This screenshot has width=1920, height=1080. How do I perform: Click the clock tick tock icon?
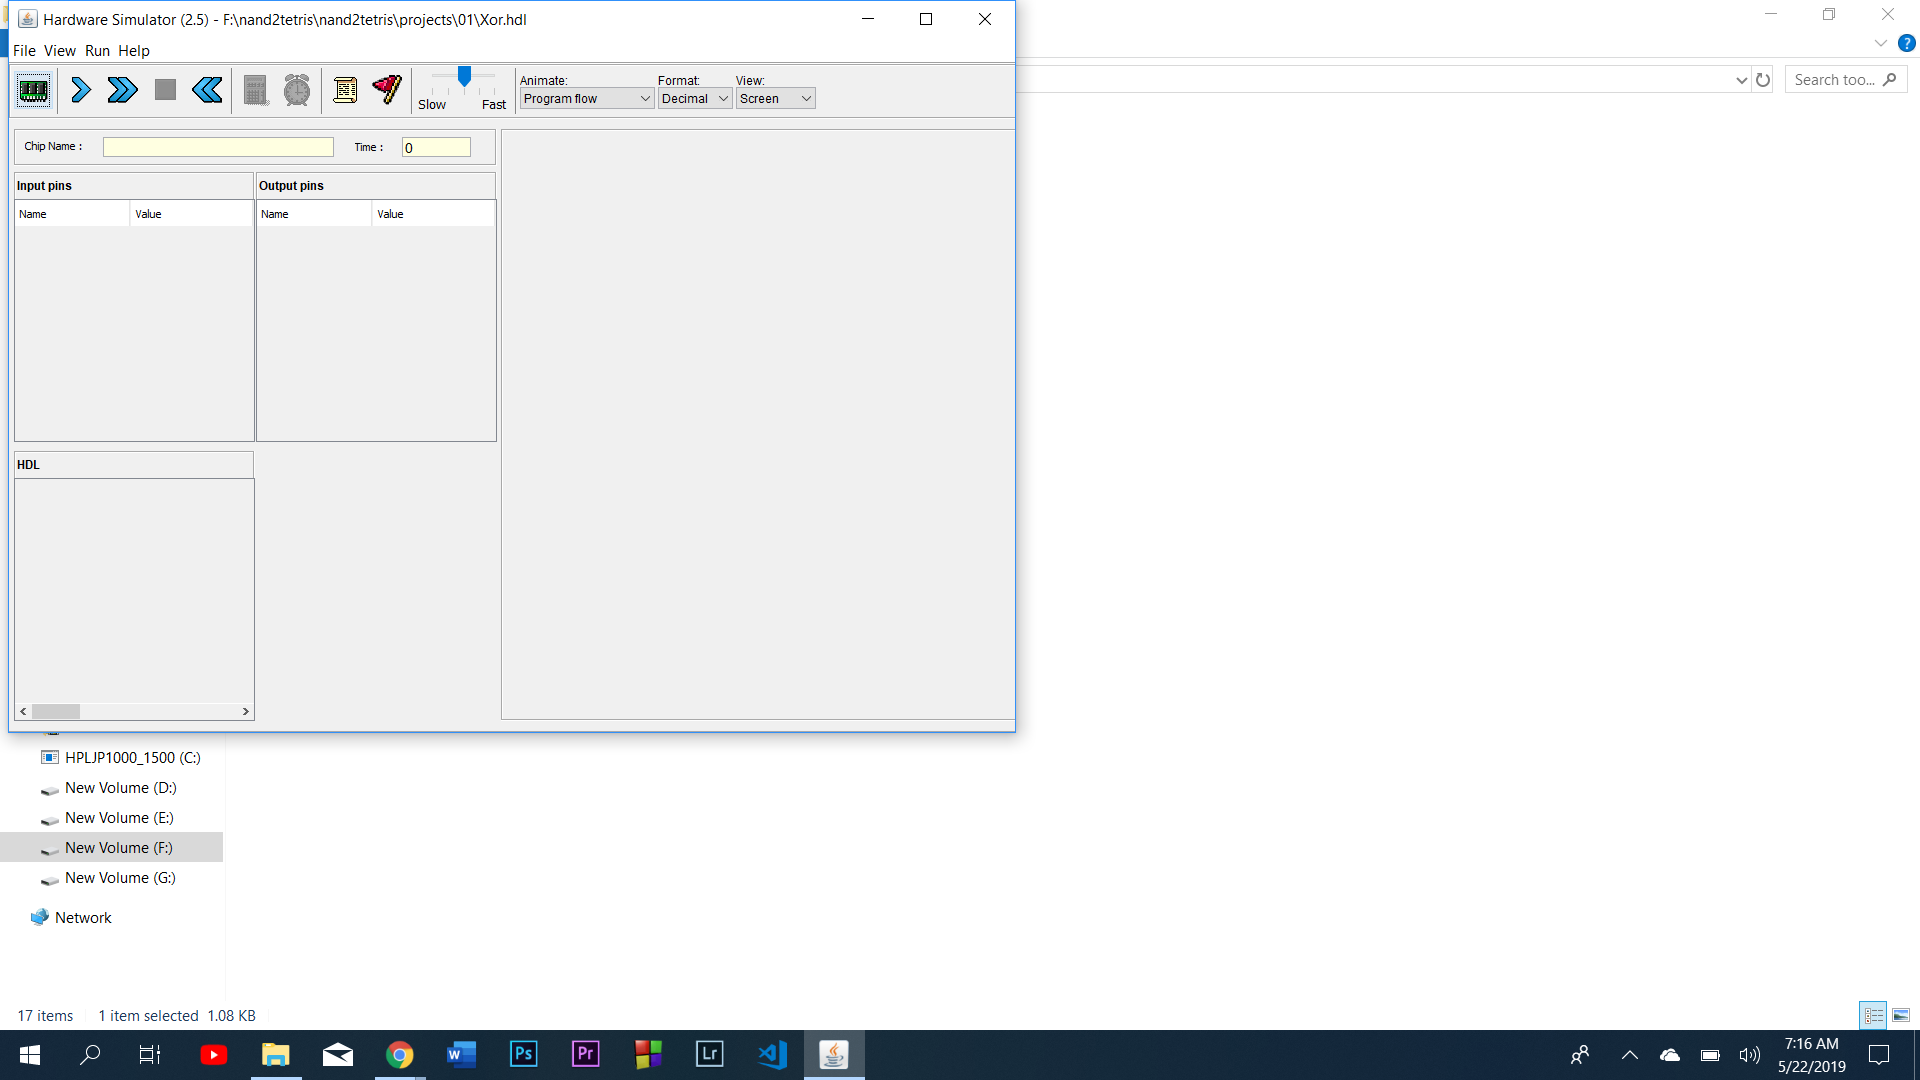pos(297,91)
